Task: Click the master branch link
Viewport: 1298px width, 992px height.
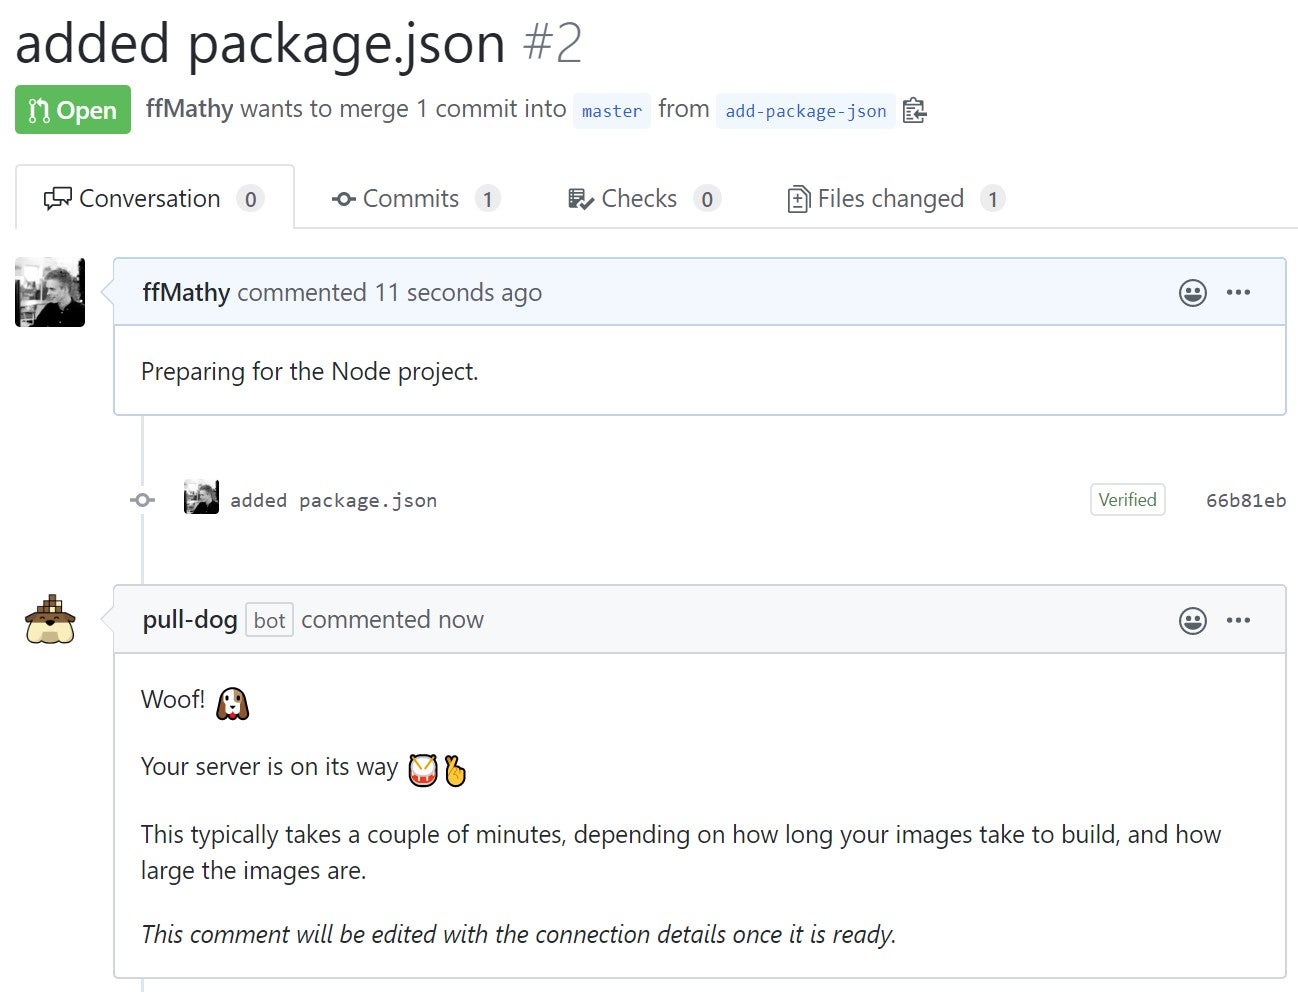Action: (612, 111)
